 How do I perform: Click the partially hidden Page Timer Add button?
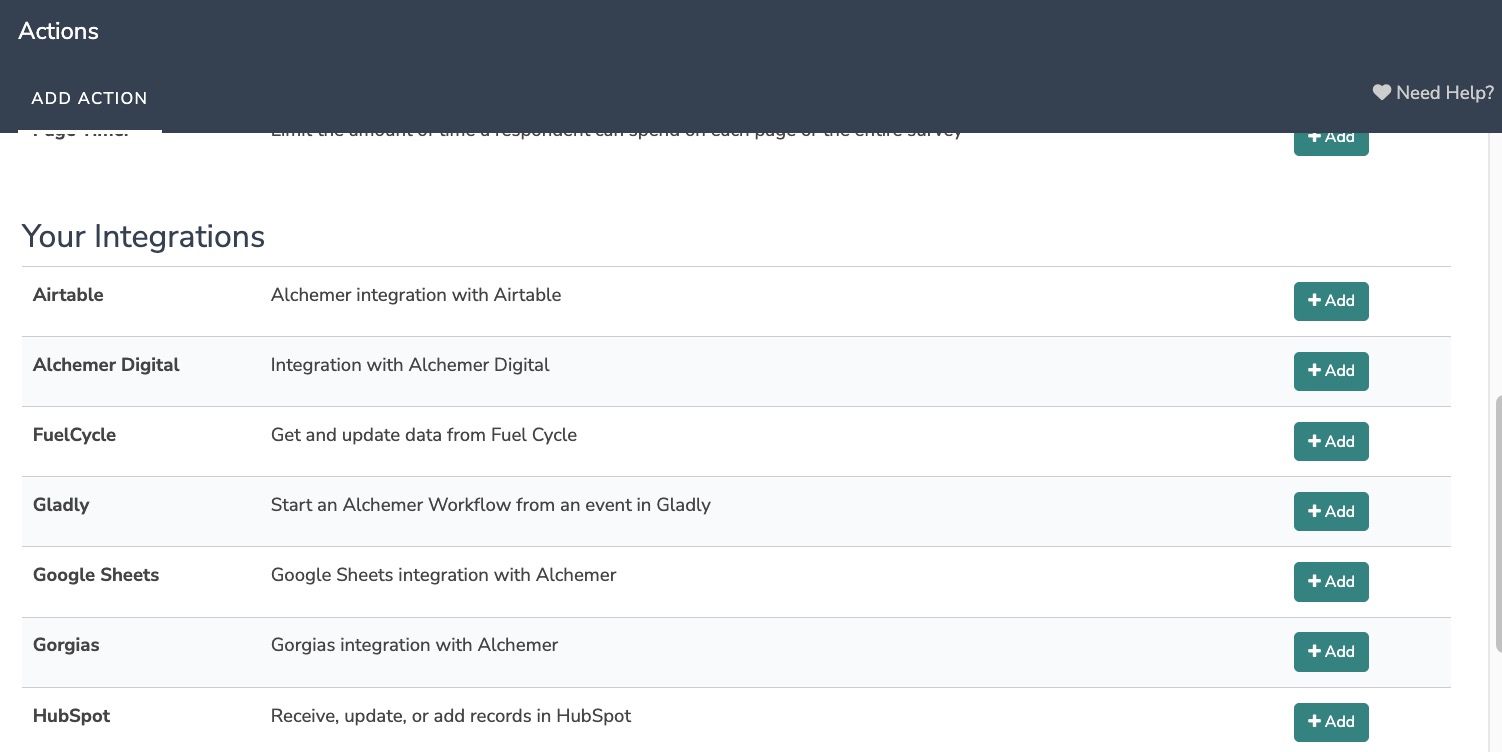[x=1330, y=143]
